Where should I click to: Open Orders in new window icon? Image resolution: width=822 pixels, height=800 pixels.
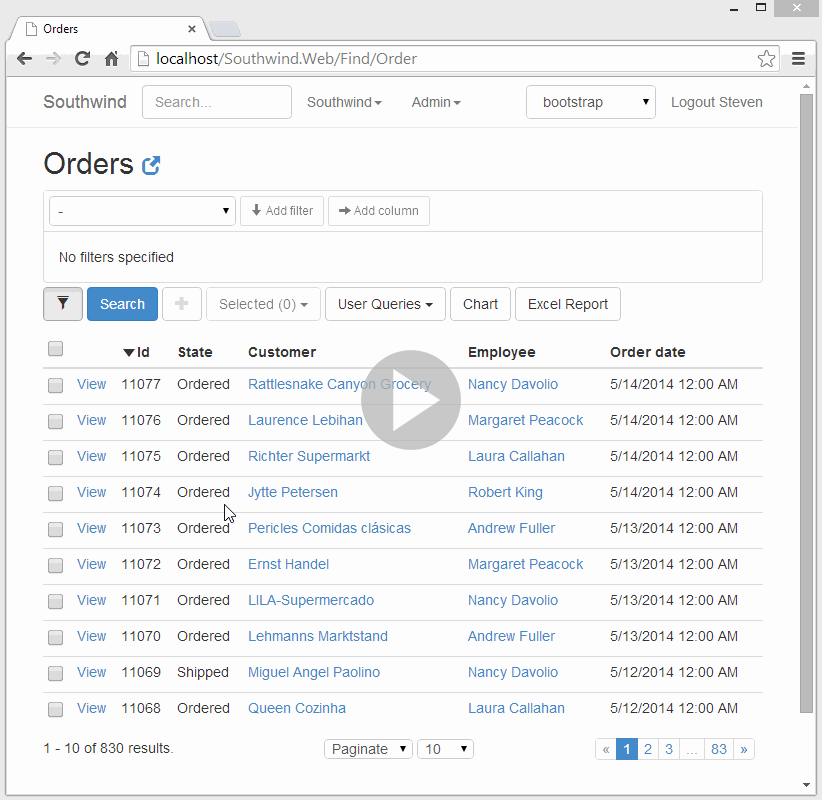pyautogui.click(x=152, y=166)
